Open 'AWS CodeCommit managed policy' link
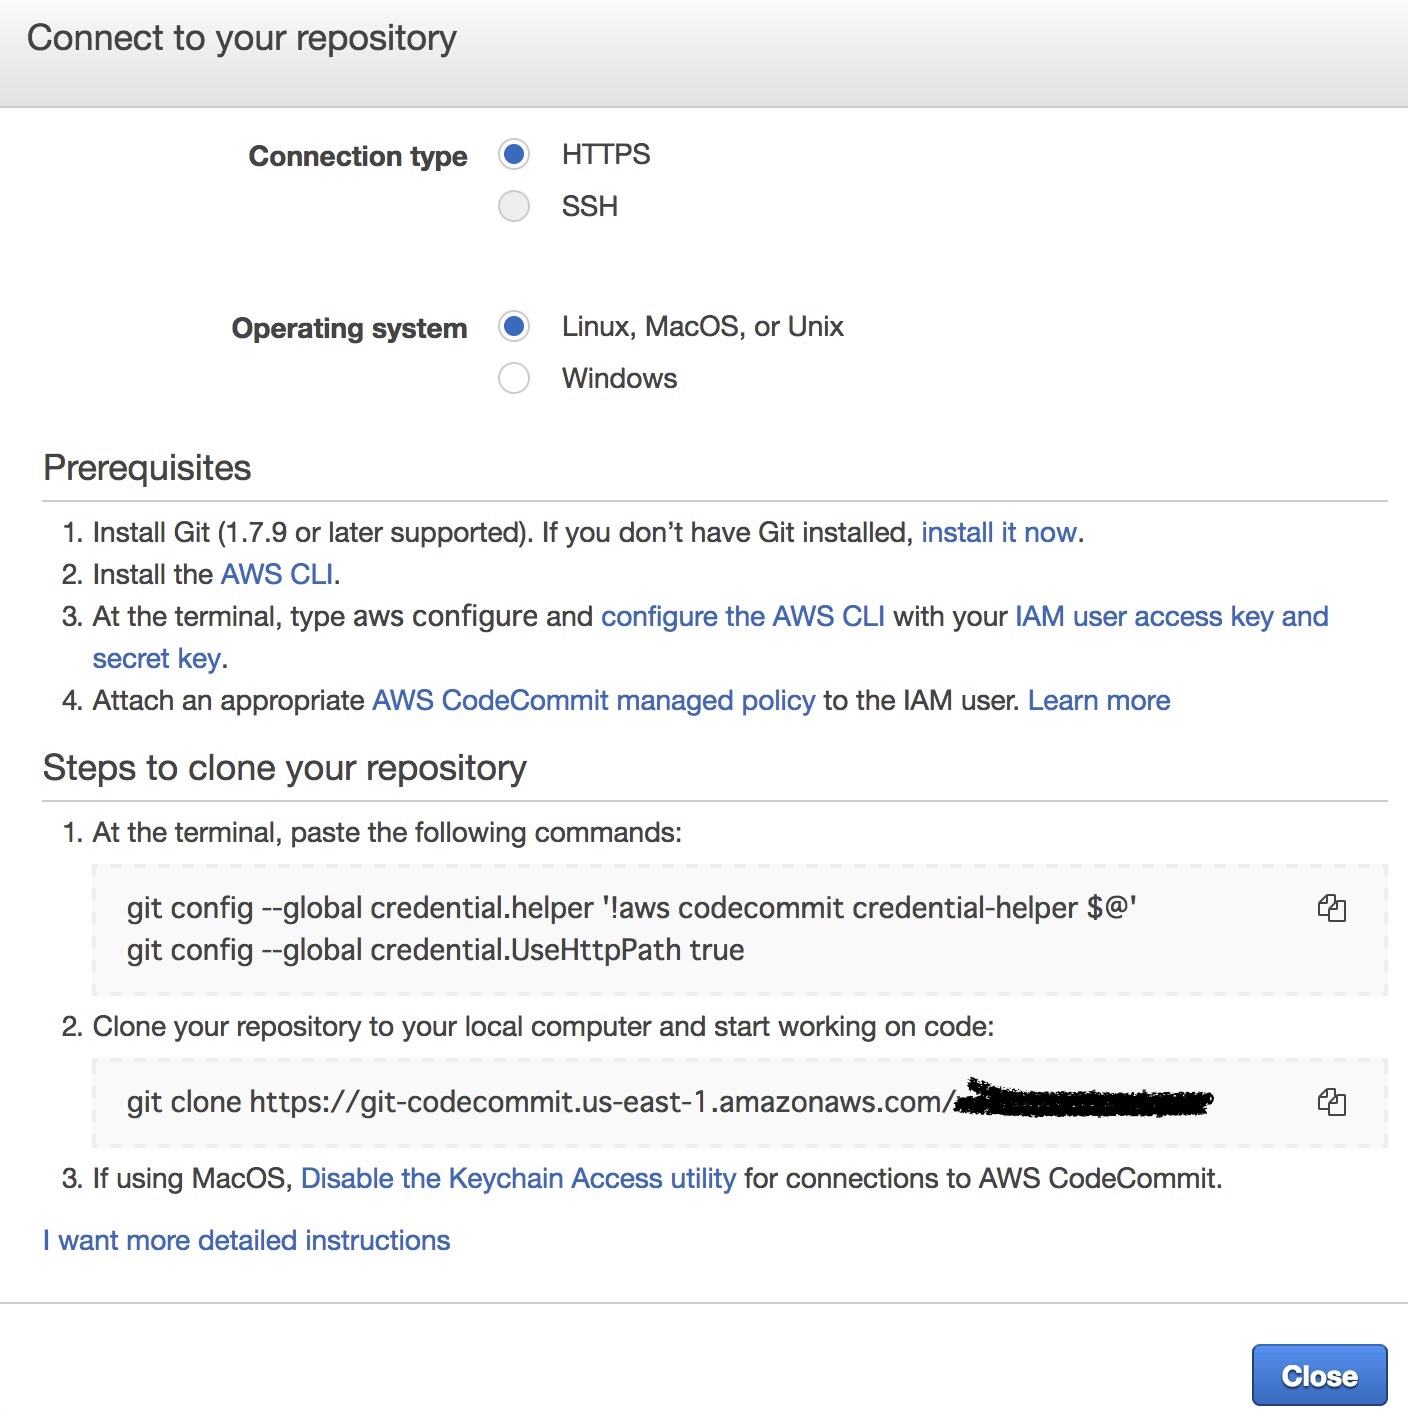Viewport: 1408px width, 1416px height. tap(594, 700)
